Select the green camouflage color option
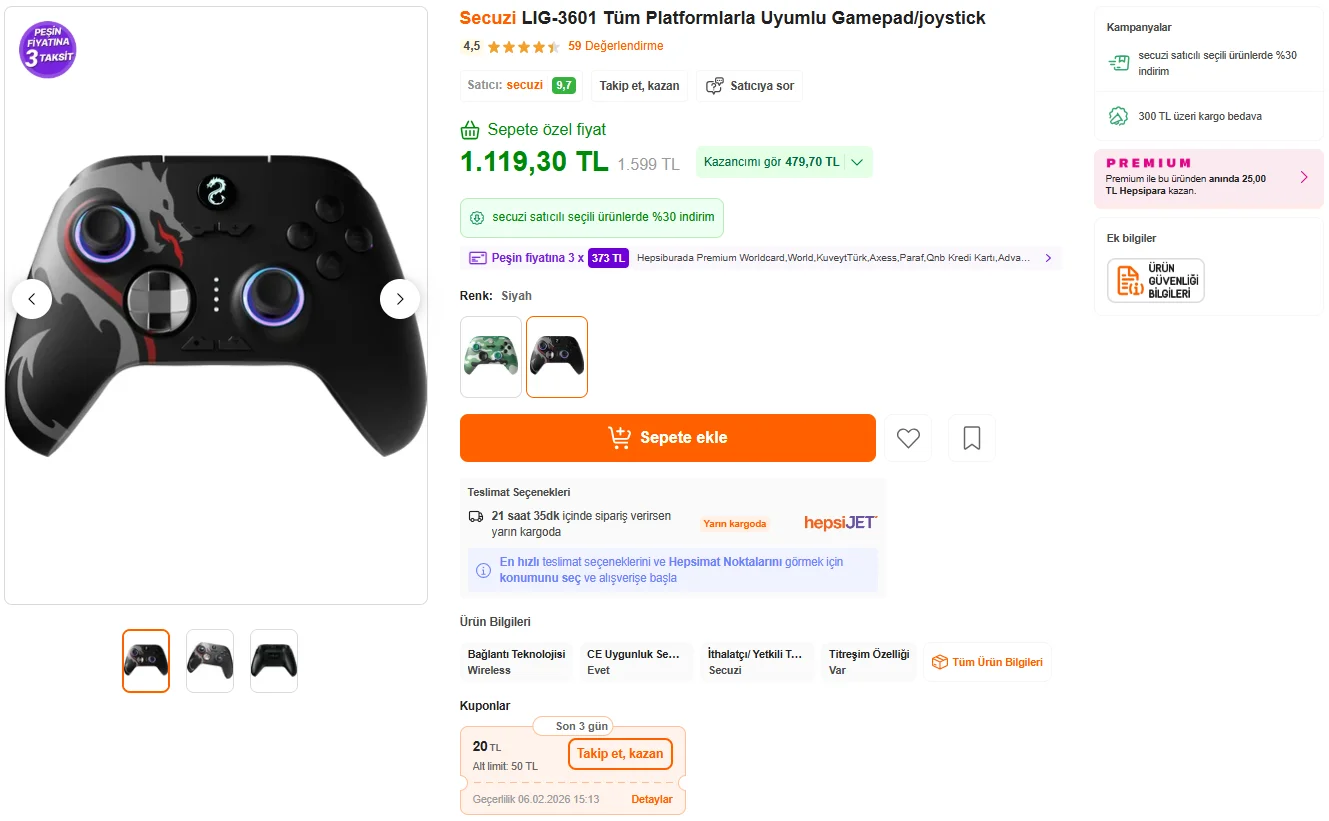1329x821 pixels. point(491,357)
